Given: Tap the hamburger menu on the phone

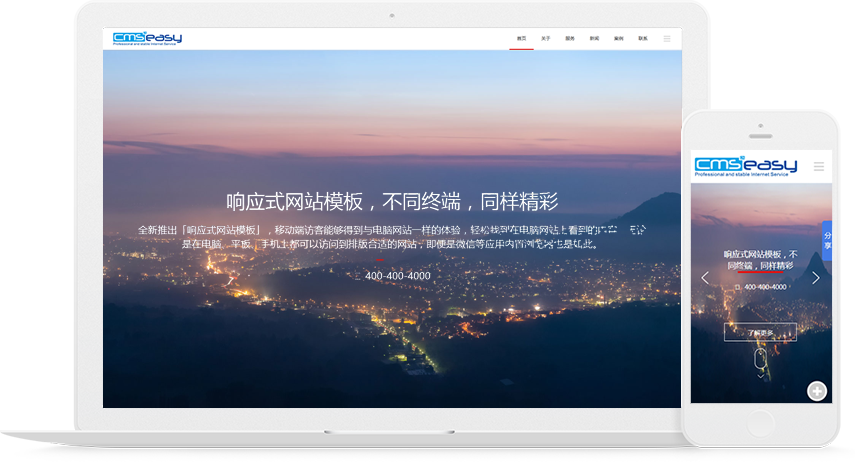Looking at the screenshot, I should click(818, 166).
